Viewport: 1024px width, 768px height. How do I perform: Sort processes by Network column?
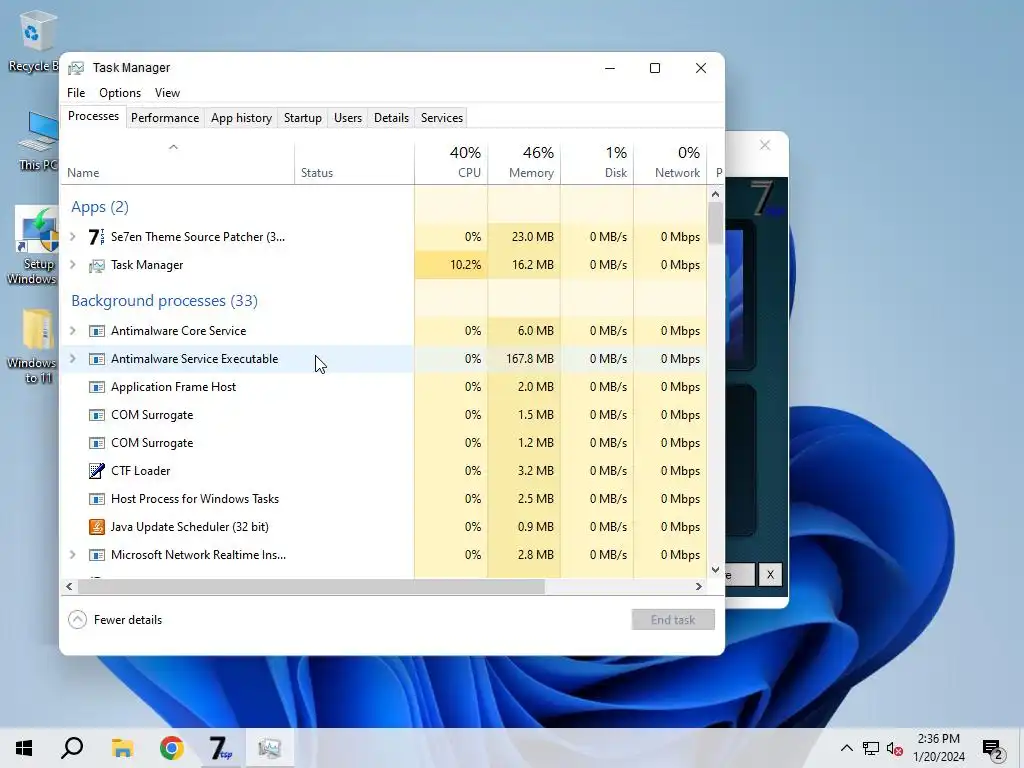(x=671, y=162)
